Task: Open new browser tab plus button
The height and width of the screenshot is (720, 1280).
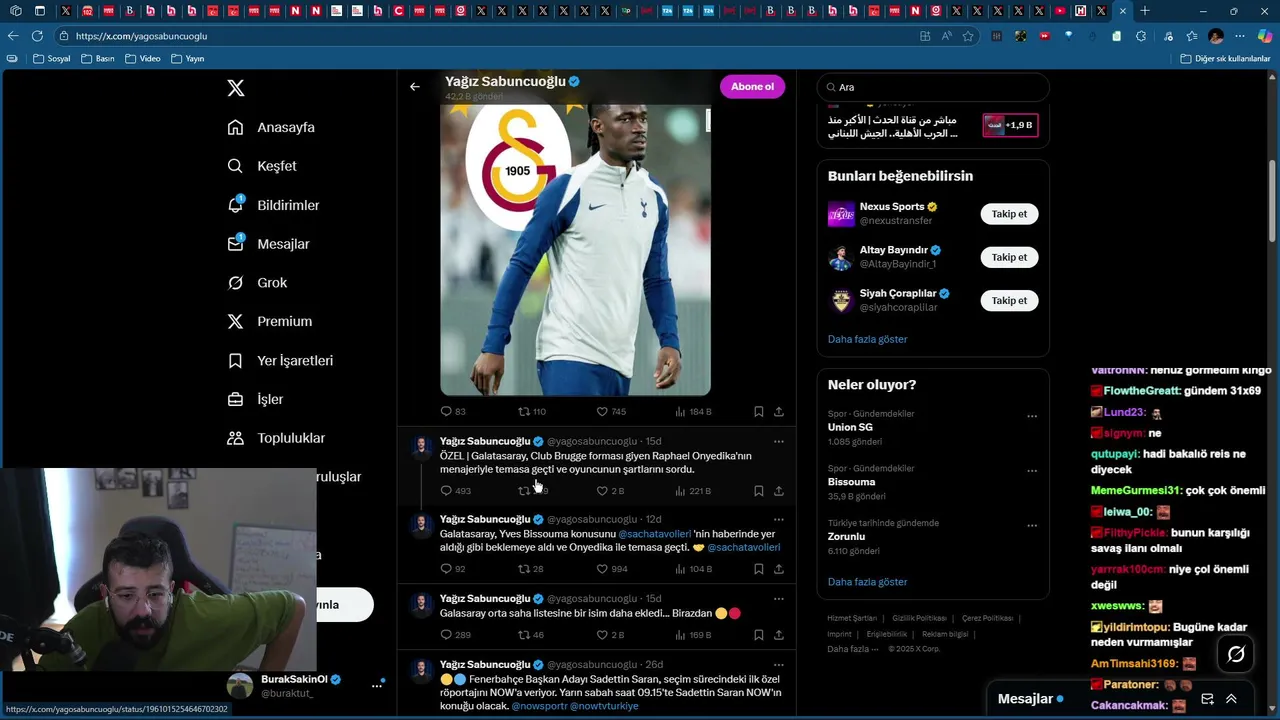Action: click(x=1145, y=11)
